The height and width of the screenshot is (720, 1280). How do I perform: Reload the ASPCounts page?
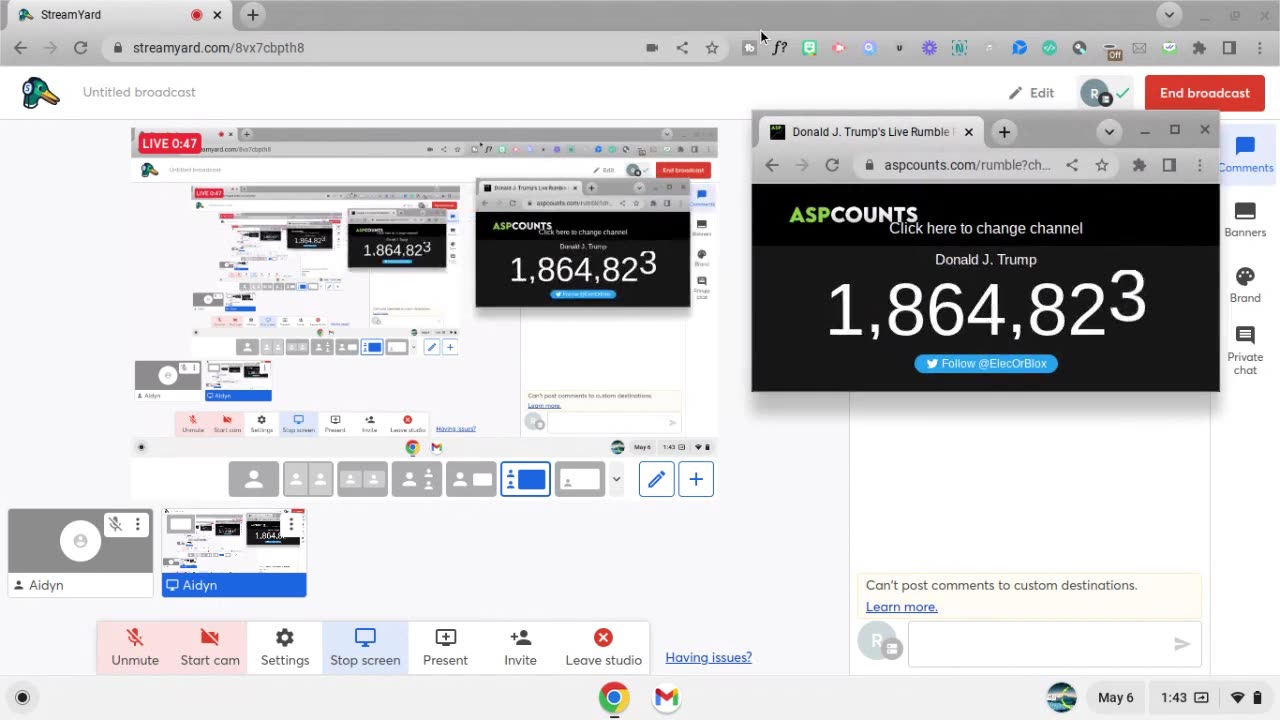pos(832,165)
